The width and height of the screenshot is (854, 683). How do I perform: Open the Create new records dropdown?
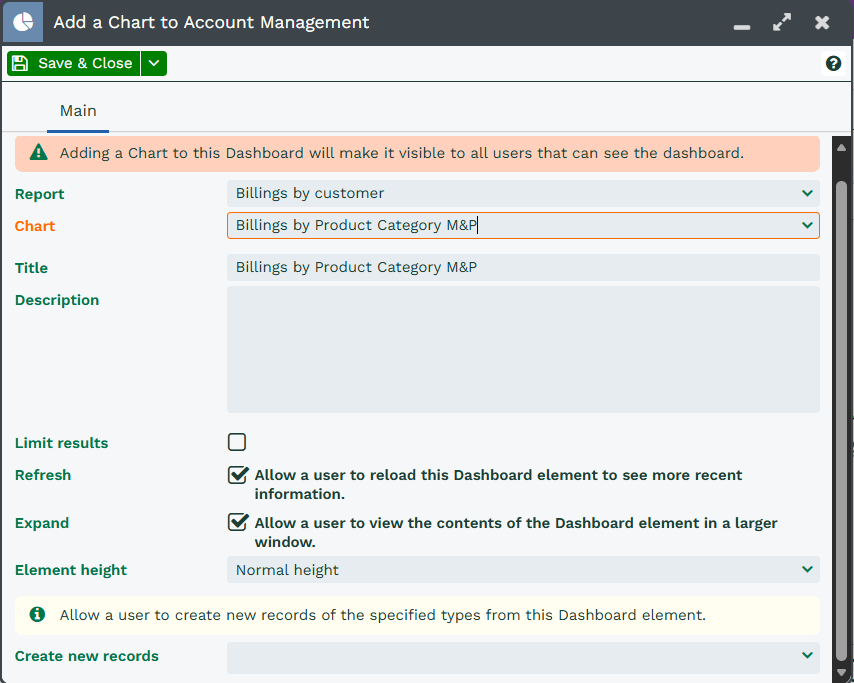point(522,656)
